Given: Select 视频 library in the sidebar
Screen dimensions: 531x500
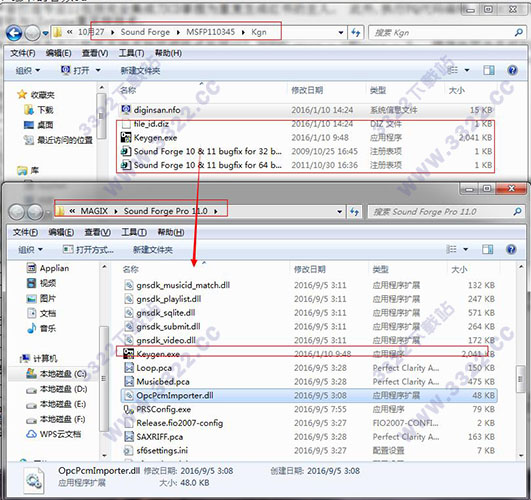Looking at the screenshot, I should click(42, 283).
